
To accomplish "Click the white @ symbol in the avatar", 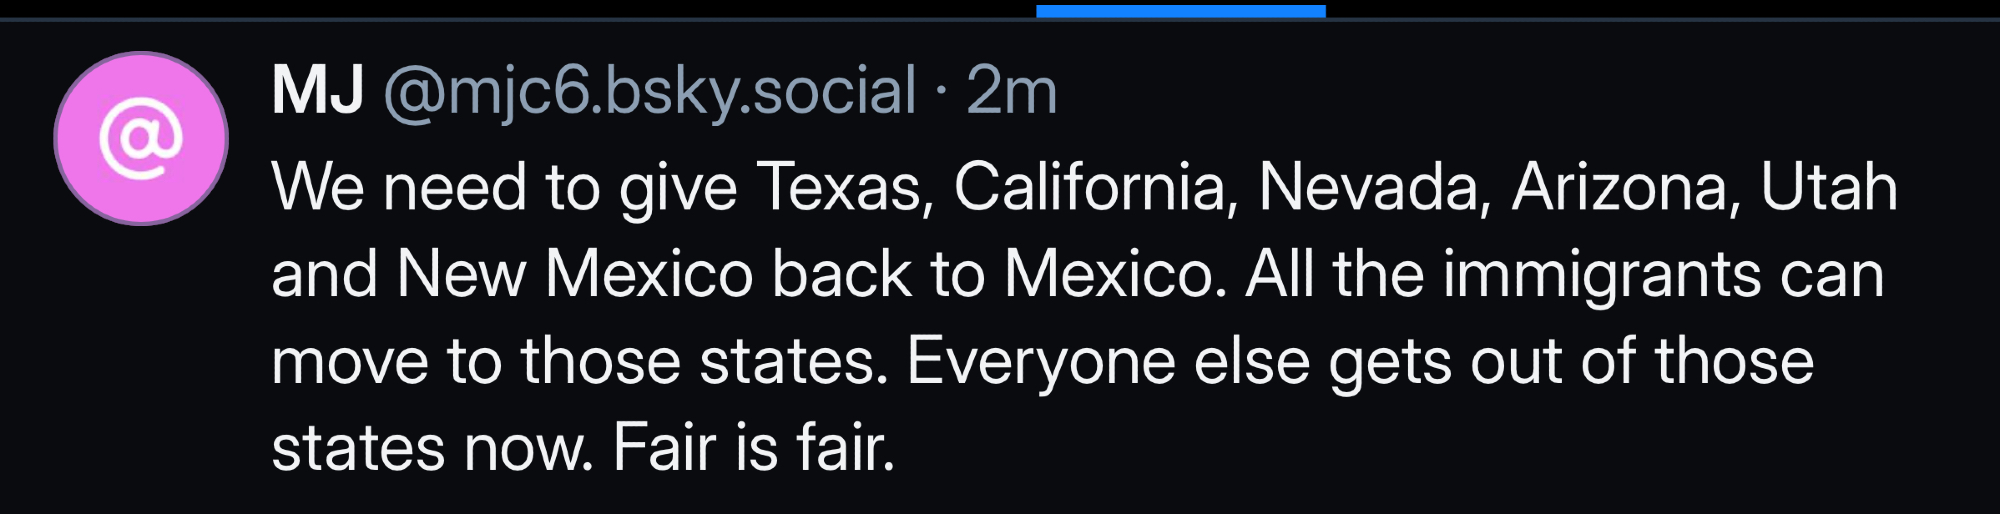I will (x=141, y=140).
